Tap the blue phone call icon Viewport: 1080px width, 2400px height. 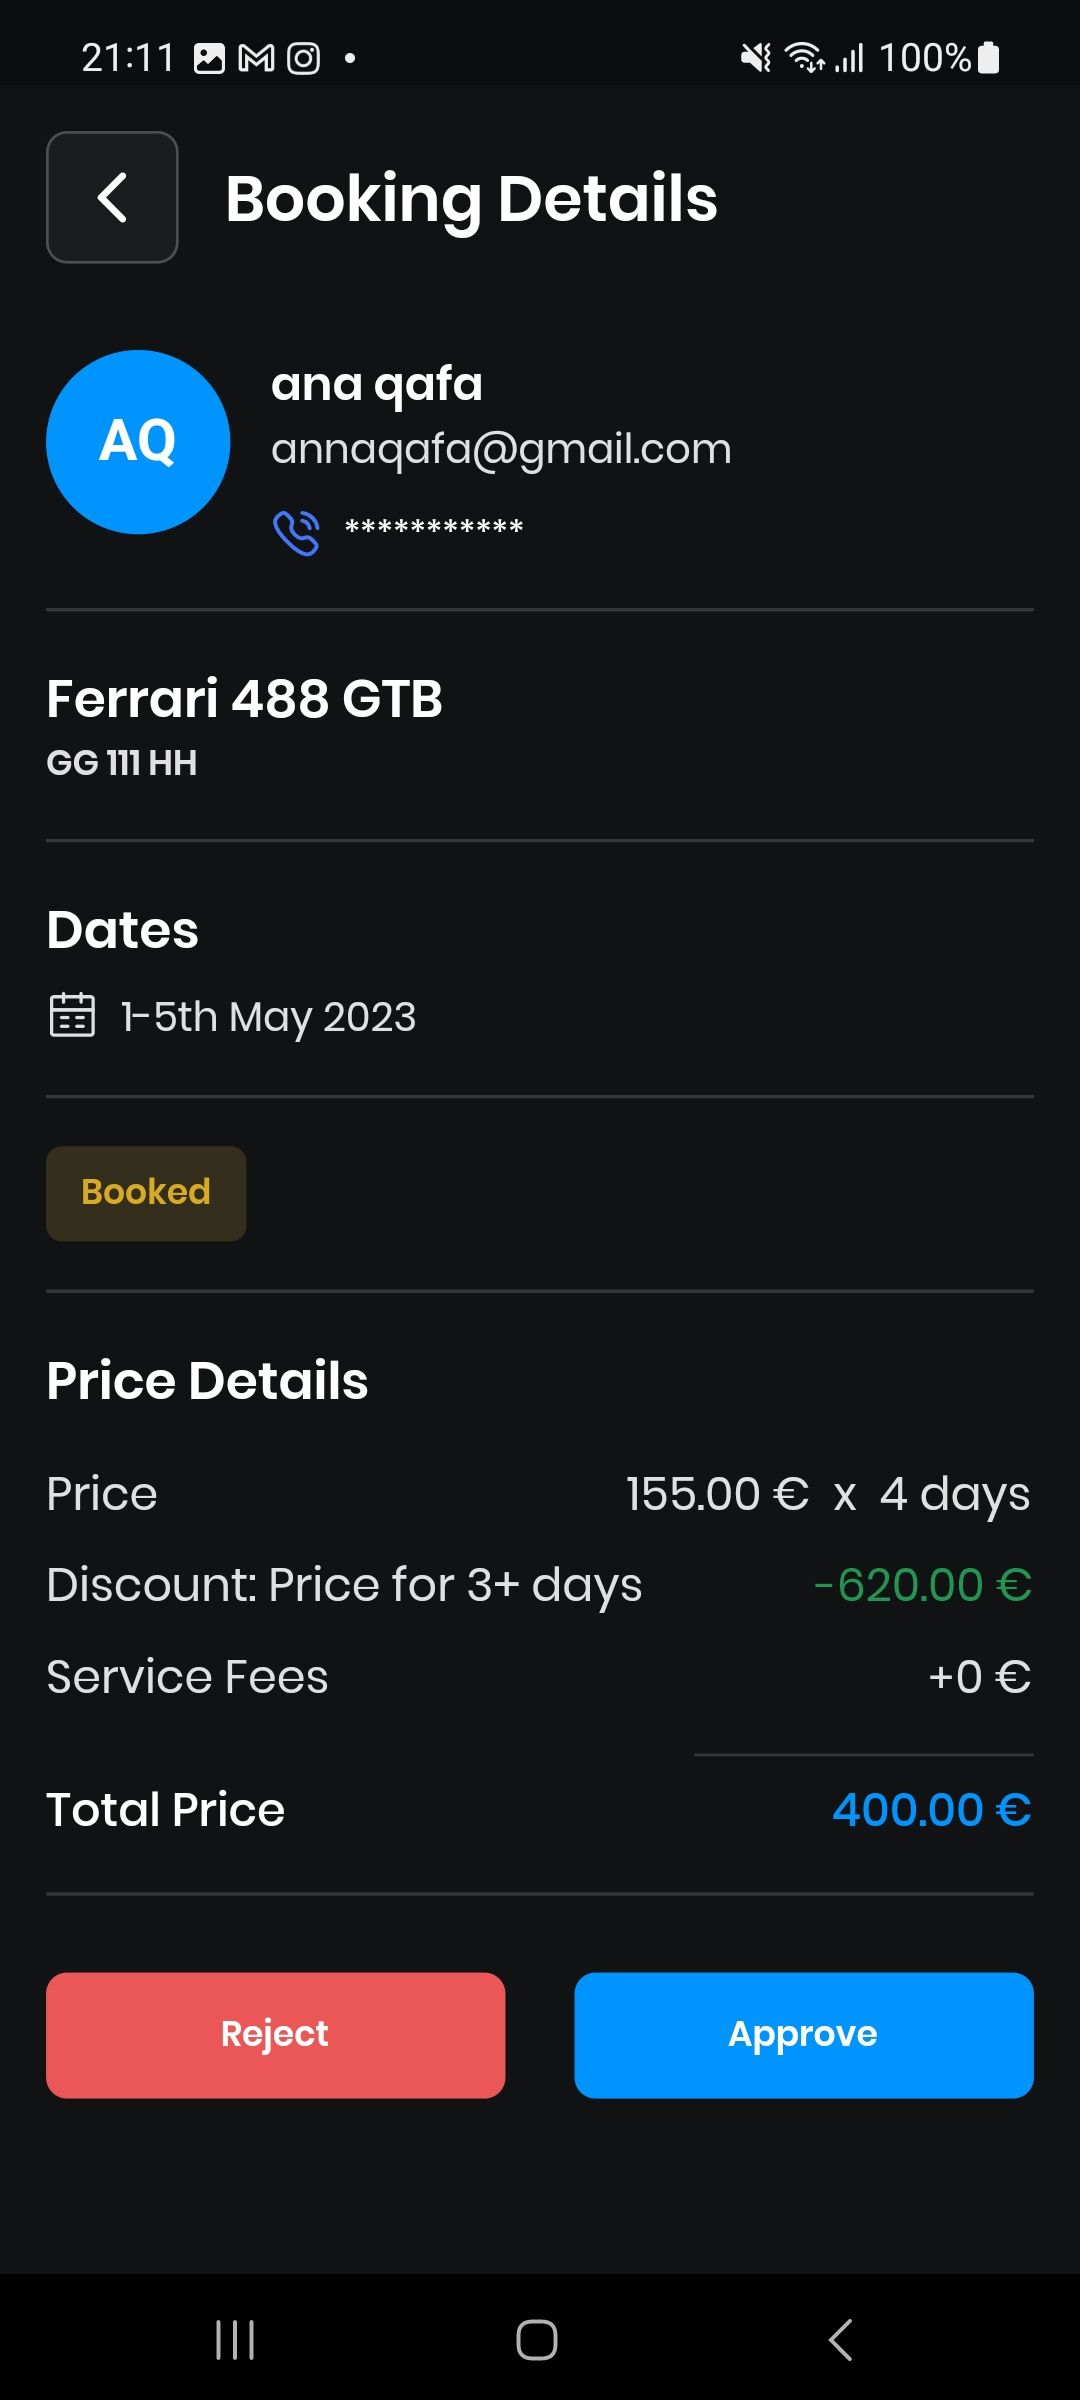point(296,532)
